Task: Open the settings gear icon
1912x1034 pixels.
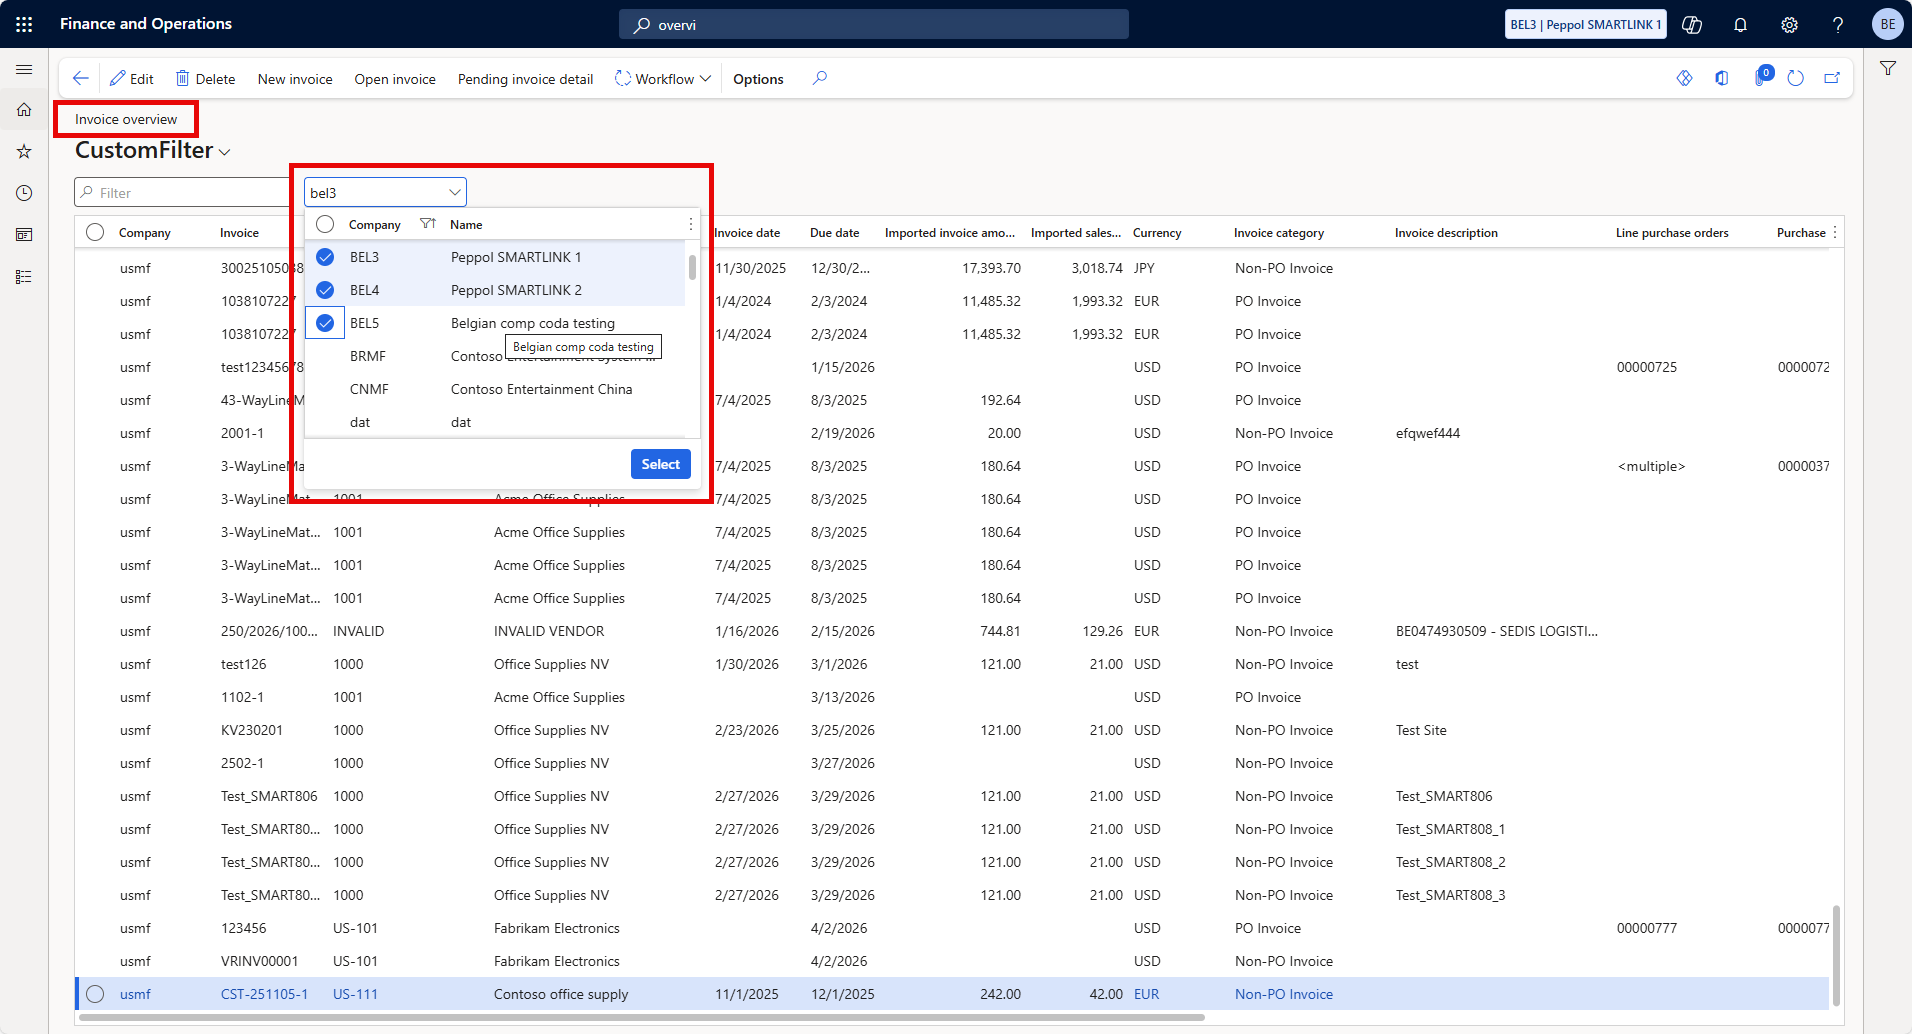Action: tap(1789, 25)
